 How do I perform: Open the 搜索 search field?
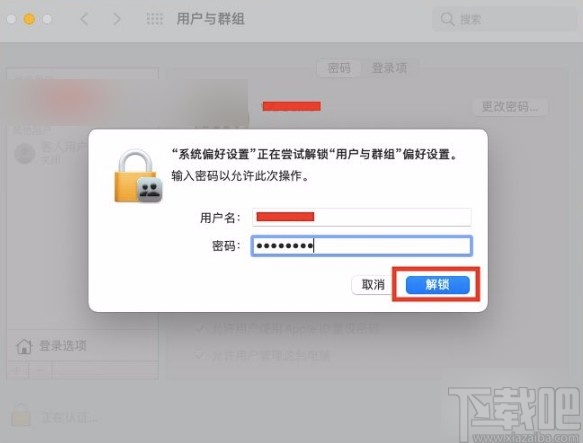coord(505,19)
